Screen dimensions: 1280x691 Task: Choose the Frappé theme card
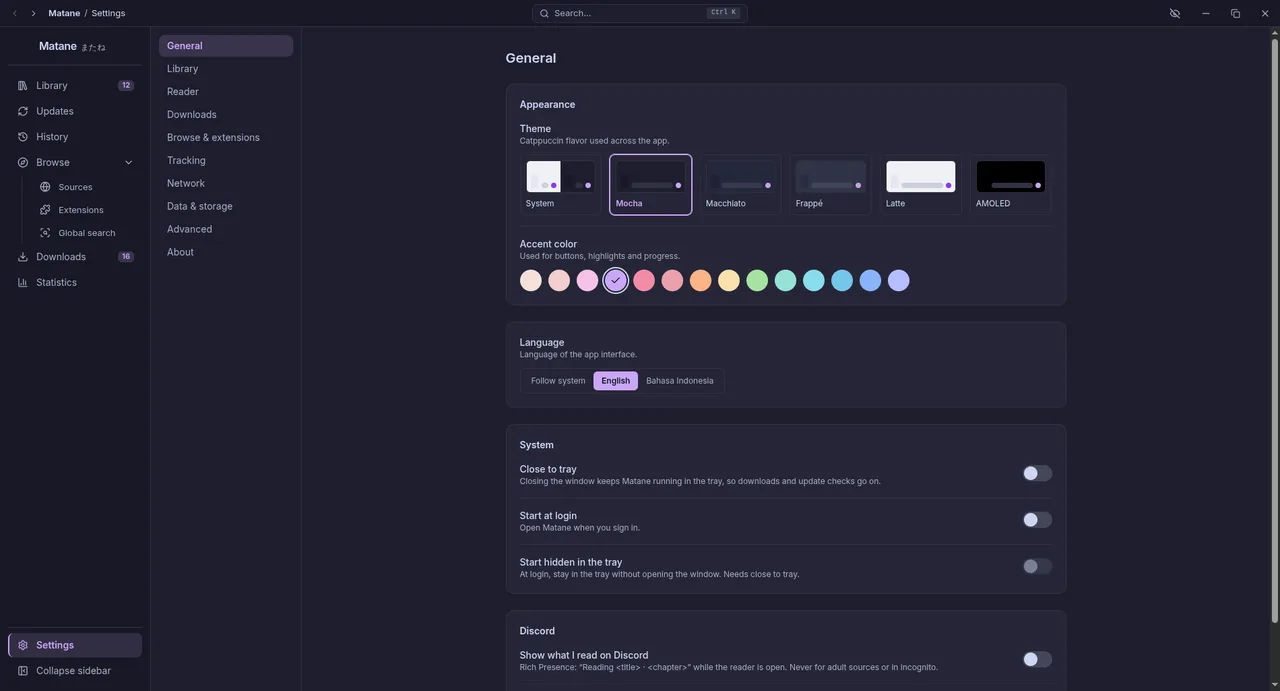(831, 185)
